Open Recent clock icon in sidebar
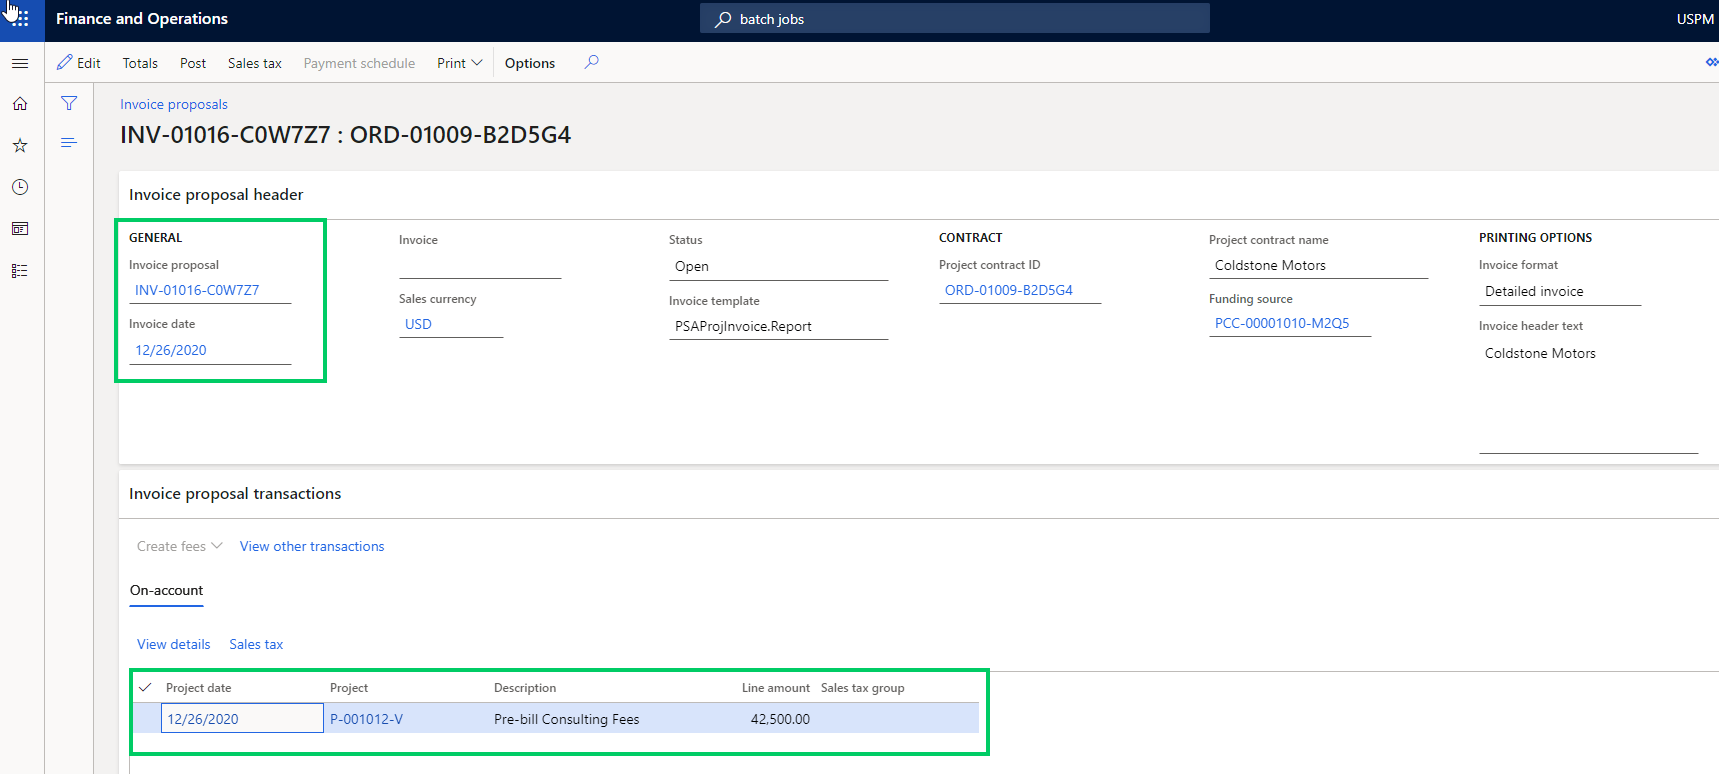Viewport: 1719px width, 774px height. pos(20,188)
